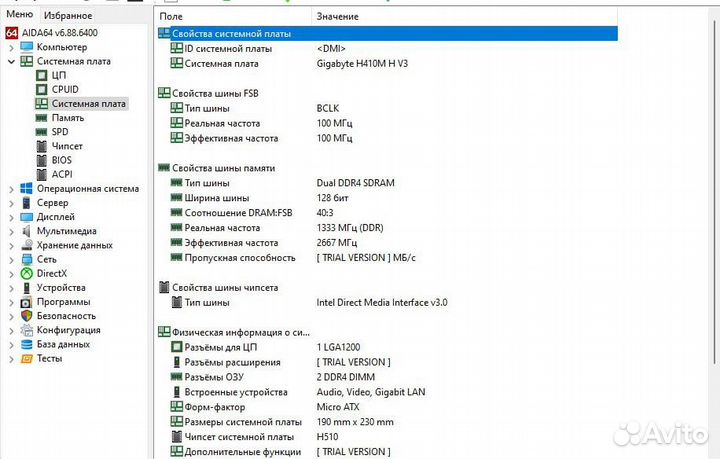Click the Компьютер monitor icon
This screenshot has width=720, height=459.
coord(27,47)
